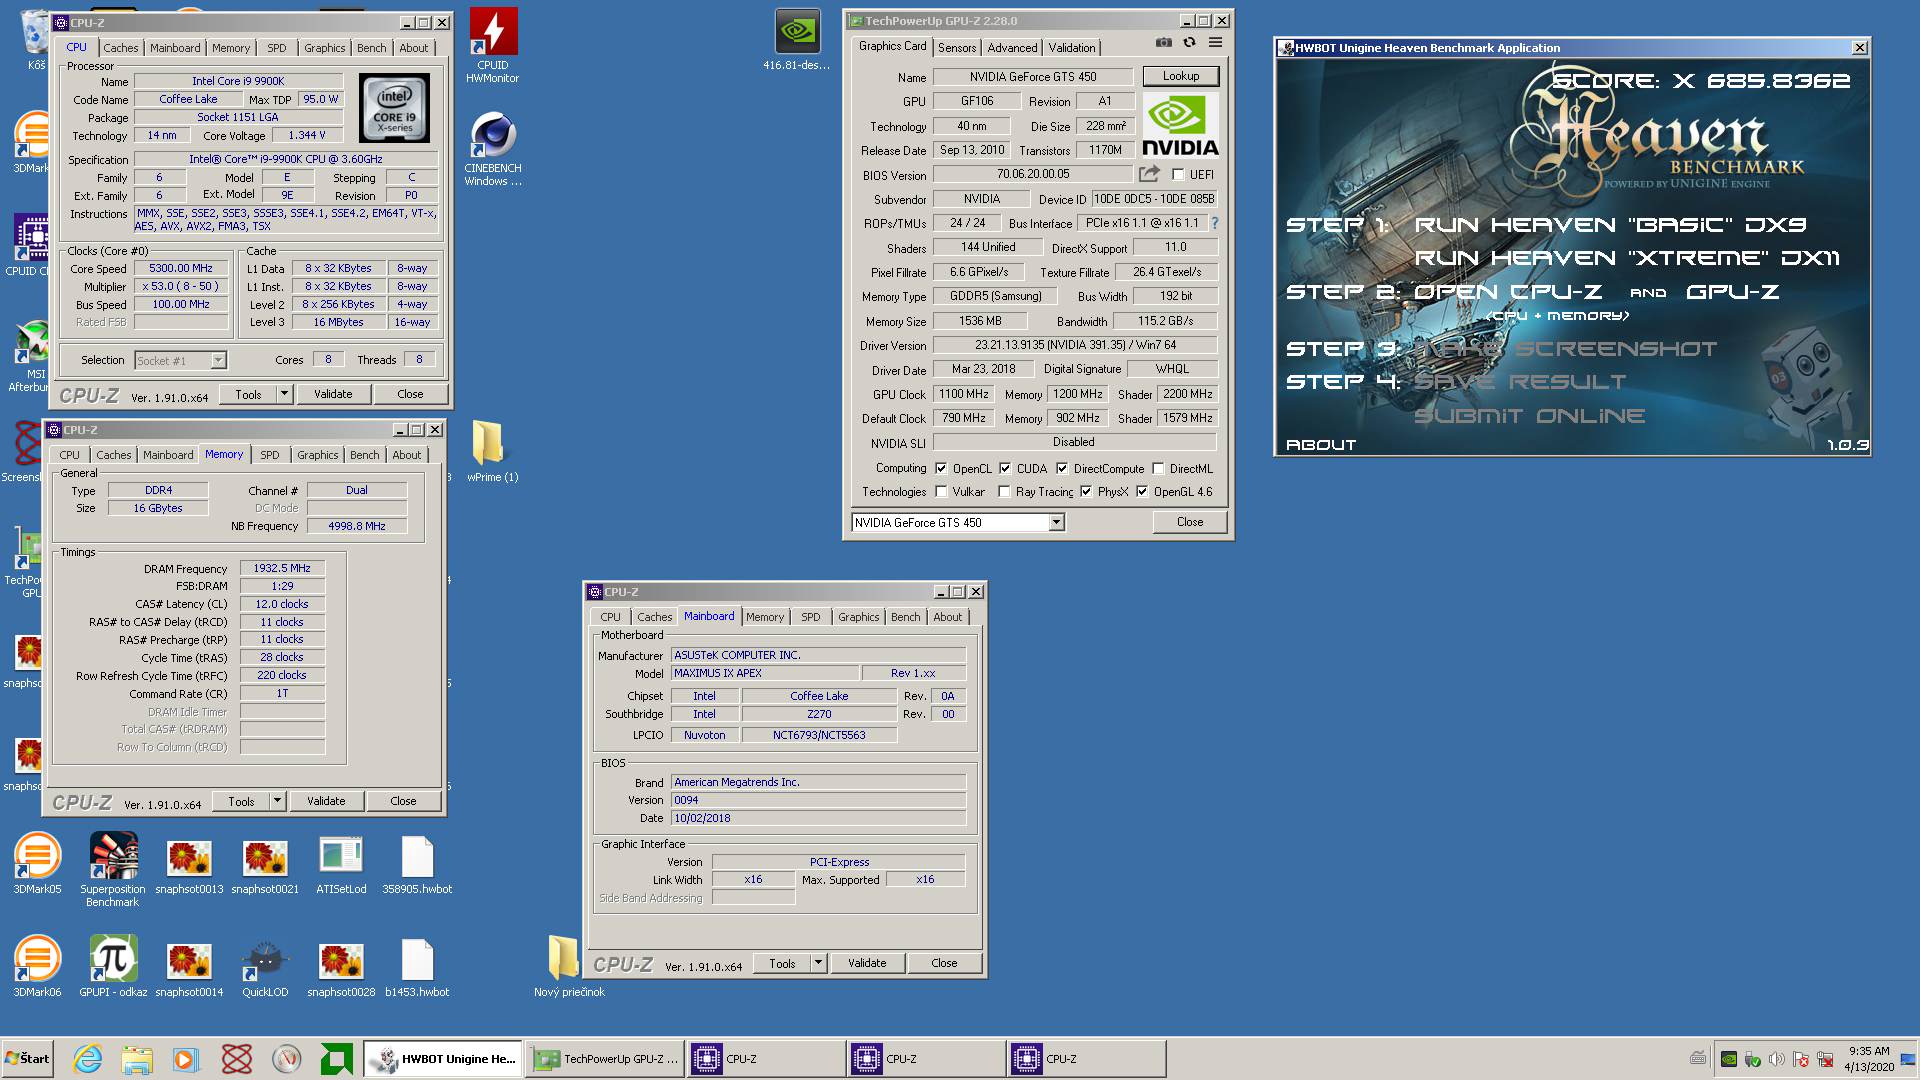This screenshot has width=1920, height=1080.
Task: Click the Core Speed value 5300.00 MHz
Action: pos(181,268)
